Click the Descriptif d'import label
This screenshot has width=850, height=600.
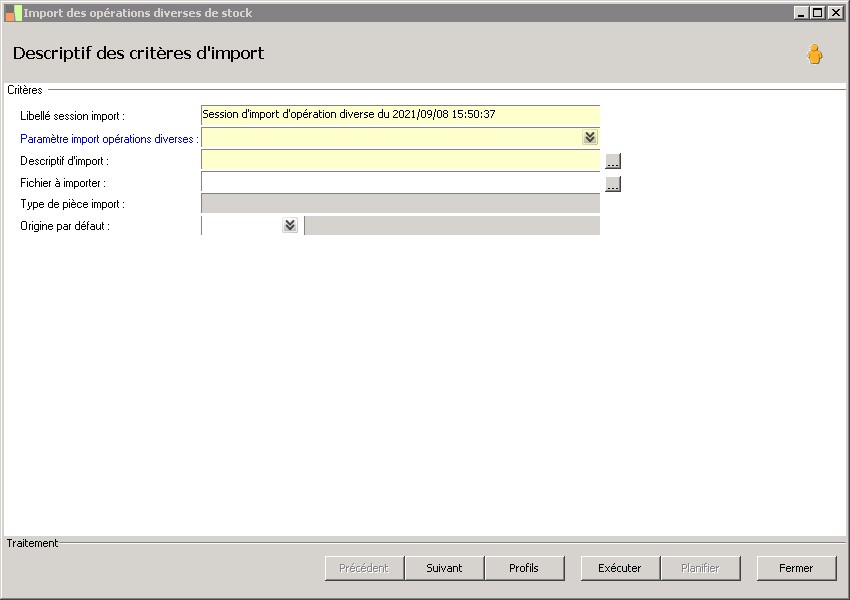click(x=64, y=161)
